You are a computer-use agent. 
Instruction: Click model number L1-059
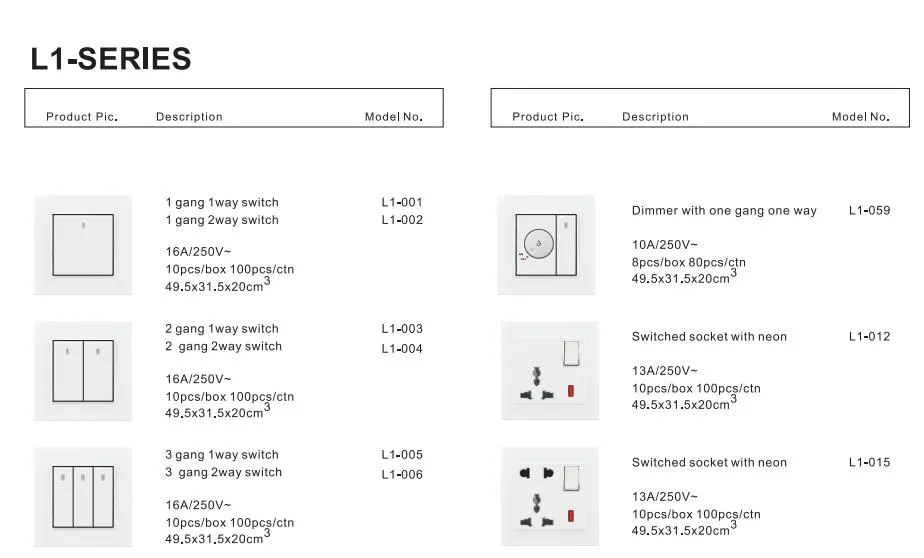[x=869, y=210]
